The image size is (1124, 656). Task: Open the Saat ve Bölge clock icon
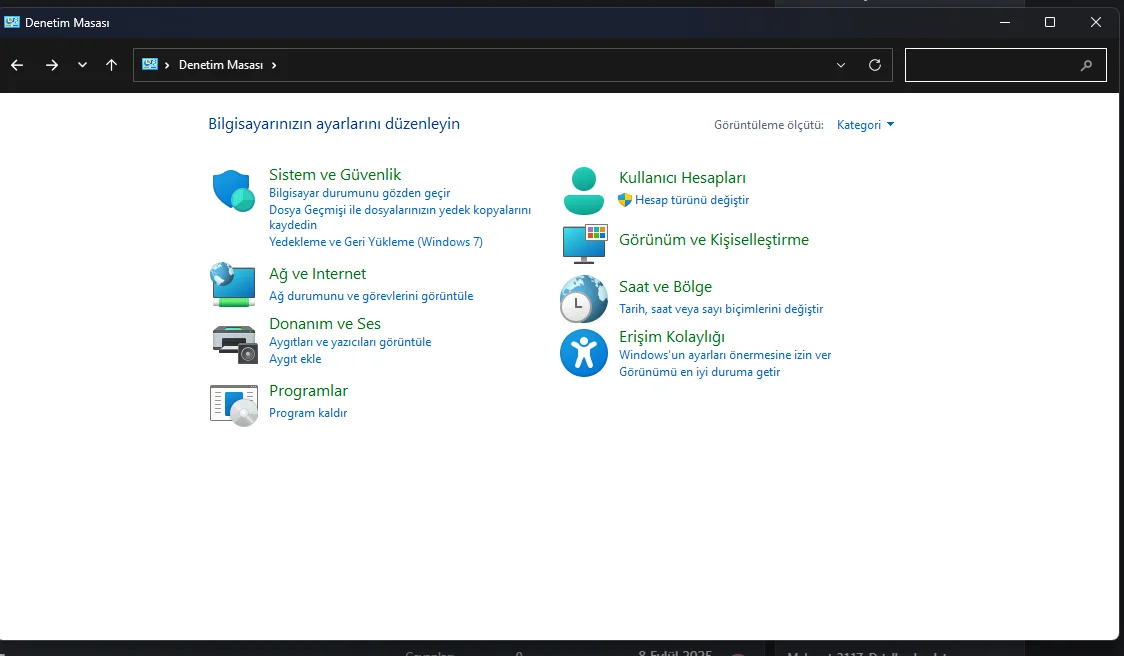584,299
